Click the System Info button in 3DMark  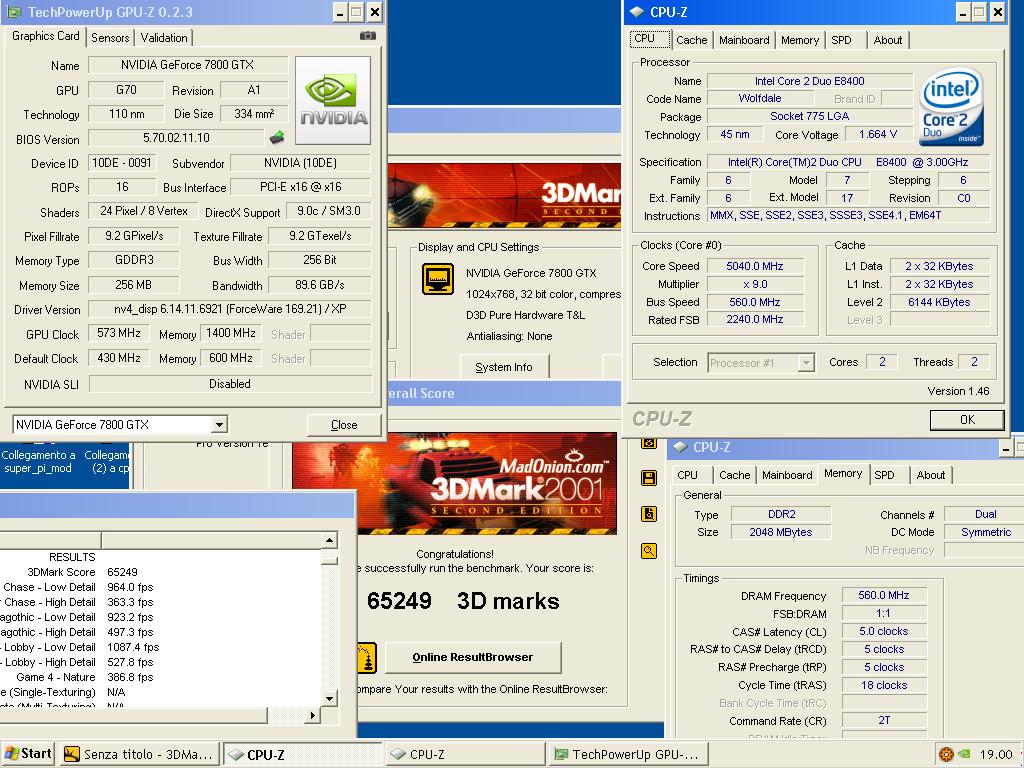tap(504, 367)
